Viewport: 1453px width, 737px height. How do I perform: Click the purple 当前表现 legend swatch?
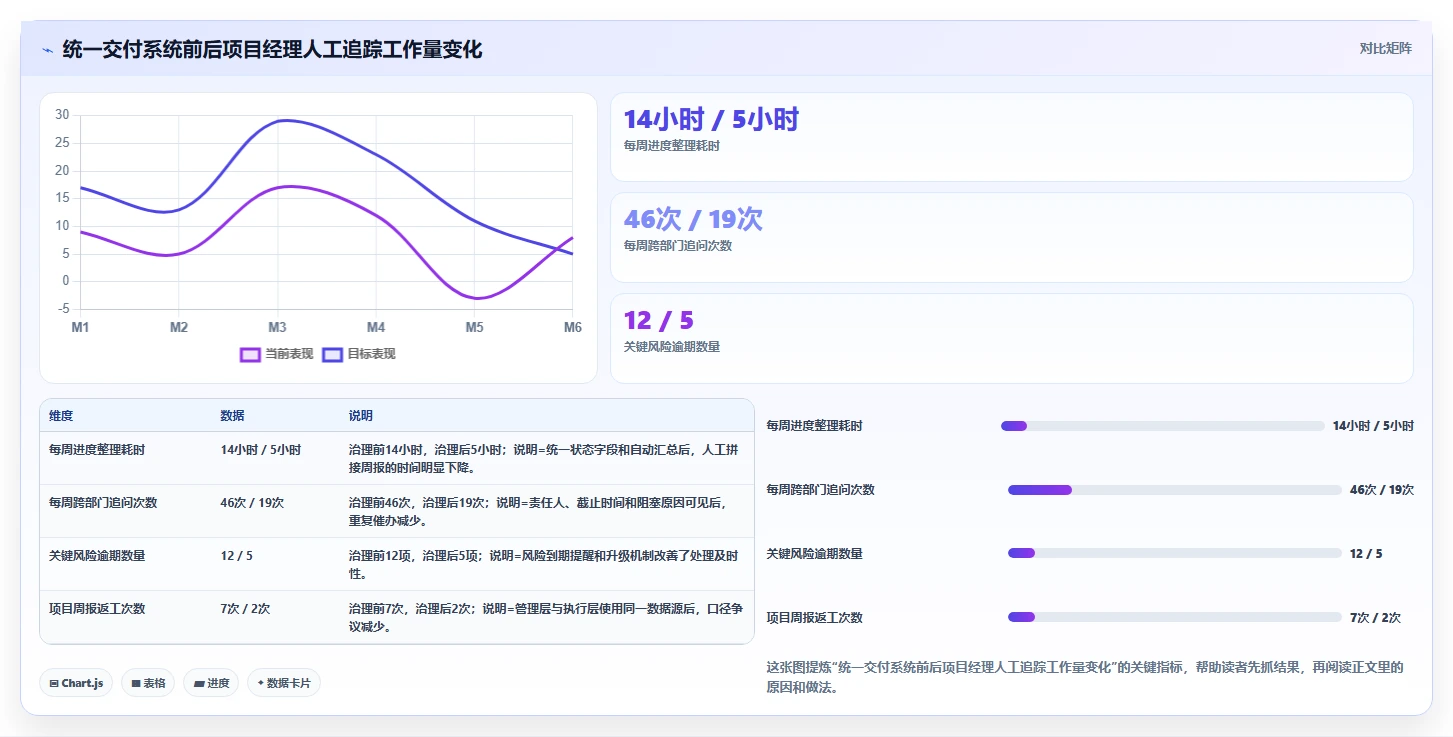click(x=250, y=354)
